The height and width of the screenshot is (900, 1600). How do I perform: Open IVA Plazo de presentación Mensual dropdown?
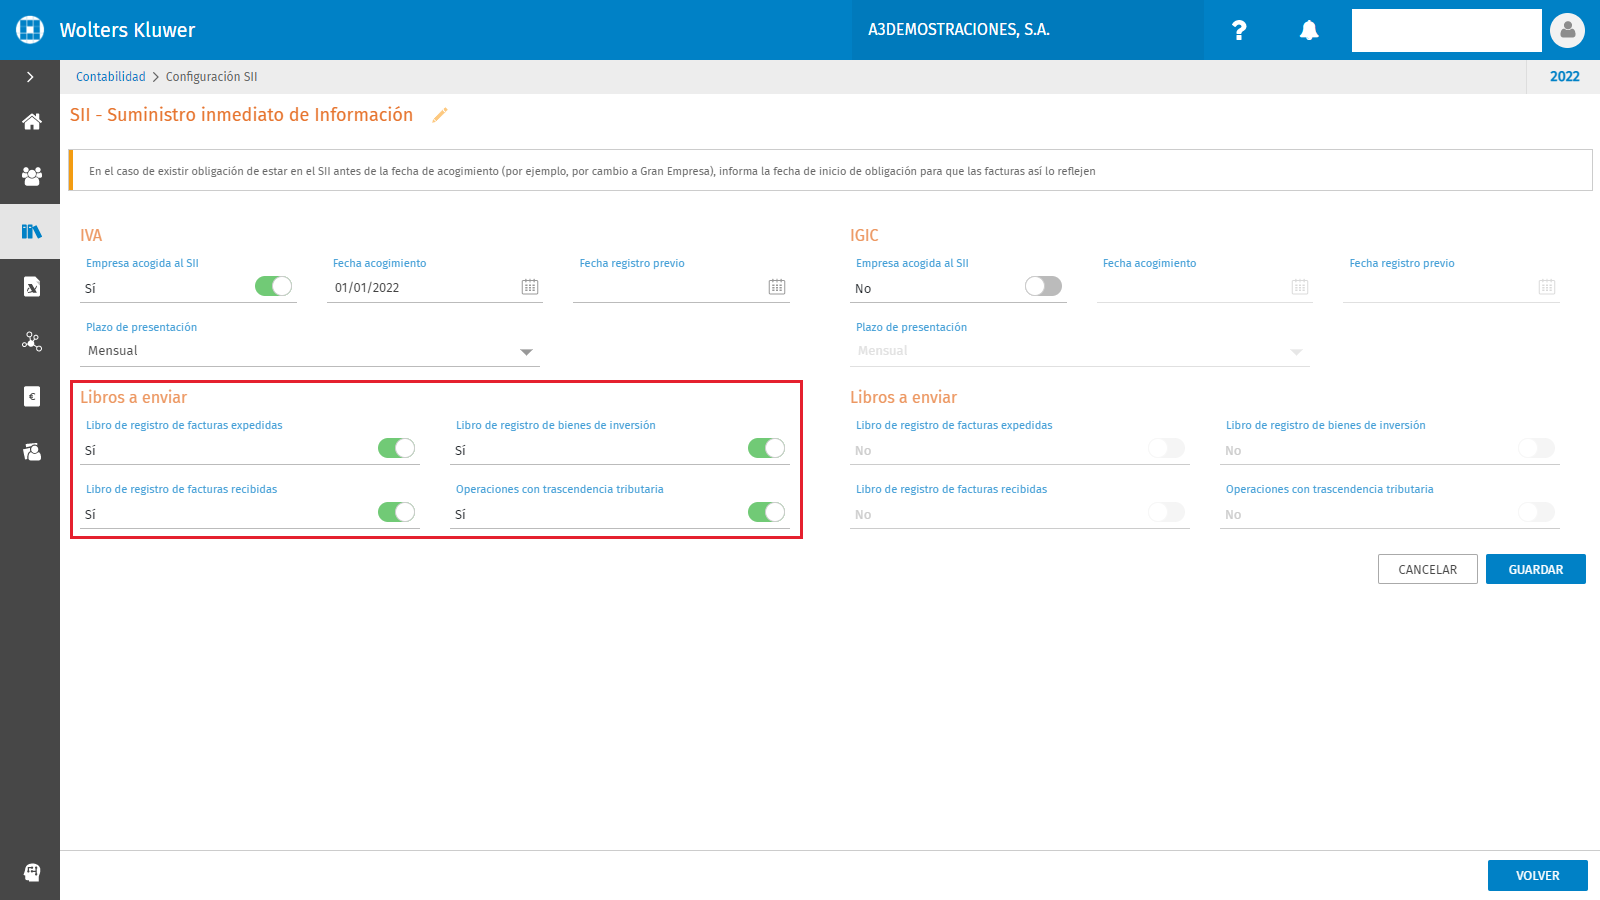[310, 351]
